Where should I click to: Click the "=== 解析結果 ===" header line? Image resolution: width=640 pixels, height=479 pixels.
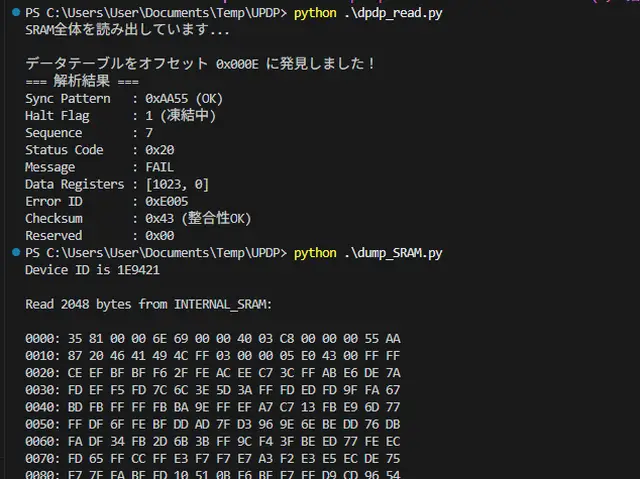point(82,81)
